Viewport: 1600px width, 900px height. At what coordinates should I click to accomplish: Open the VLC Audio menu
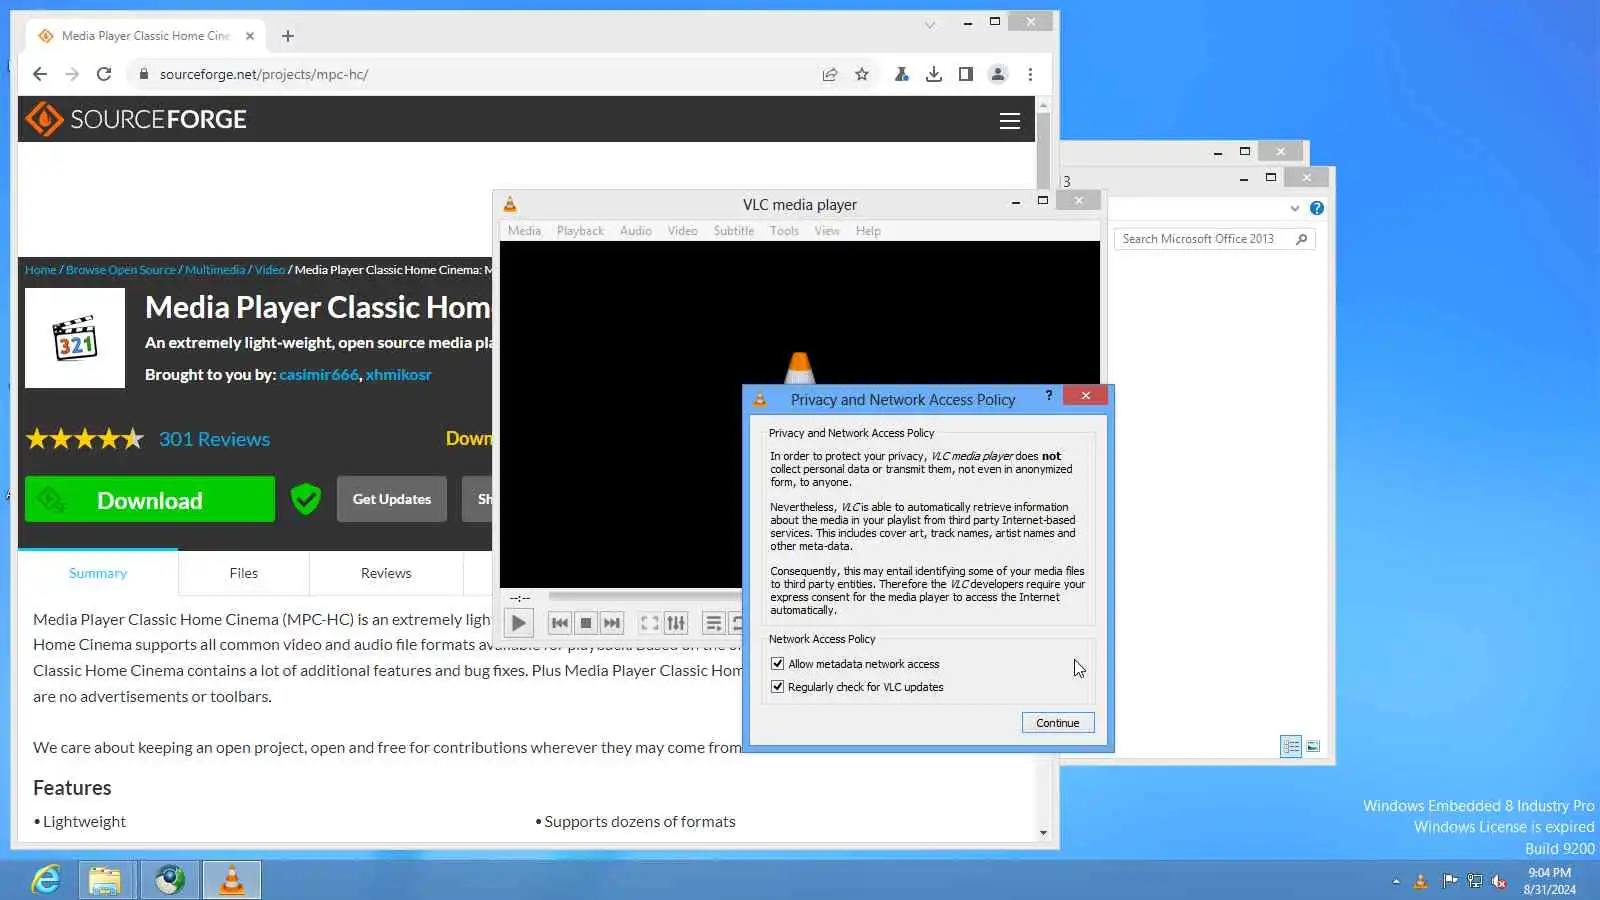636,231
